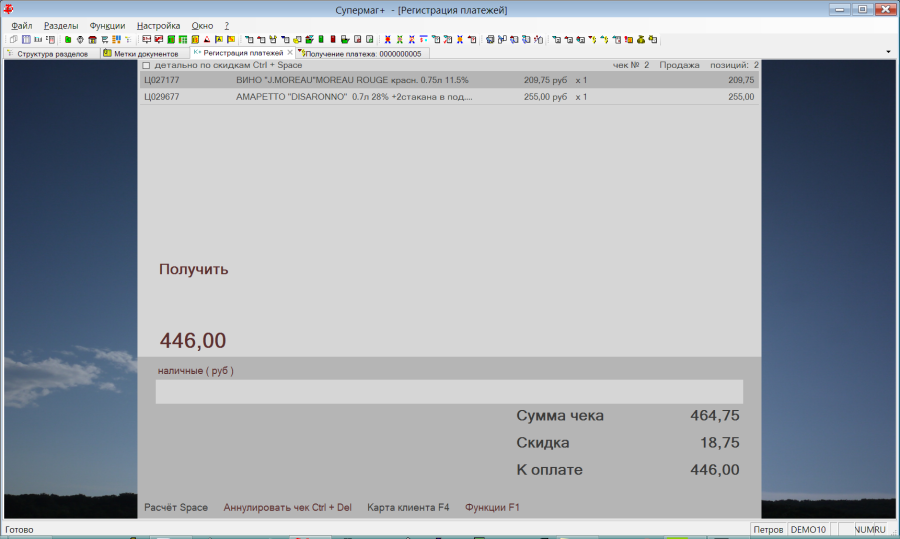Click the К оплате value 446,00
The height and width of the screenshot is (539, 900).
715,470
